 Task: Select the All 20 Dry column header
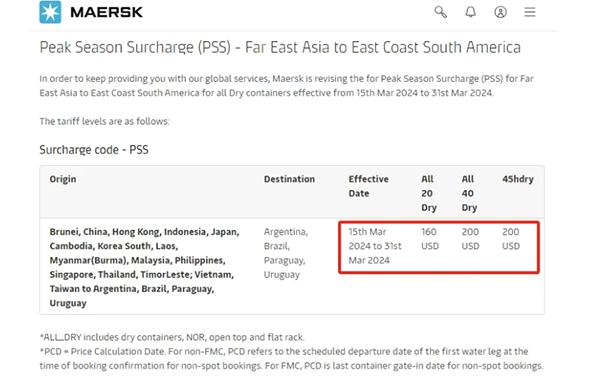[429, 193]
